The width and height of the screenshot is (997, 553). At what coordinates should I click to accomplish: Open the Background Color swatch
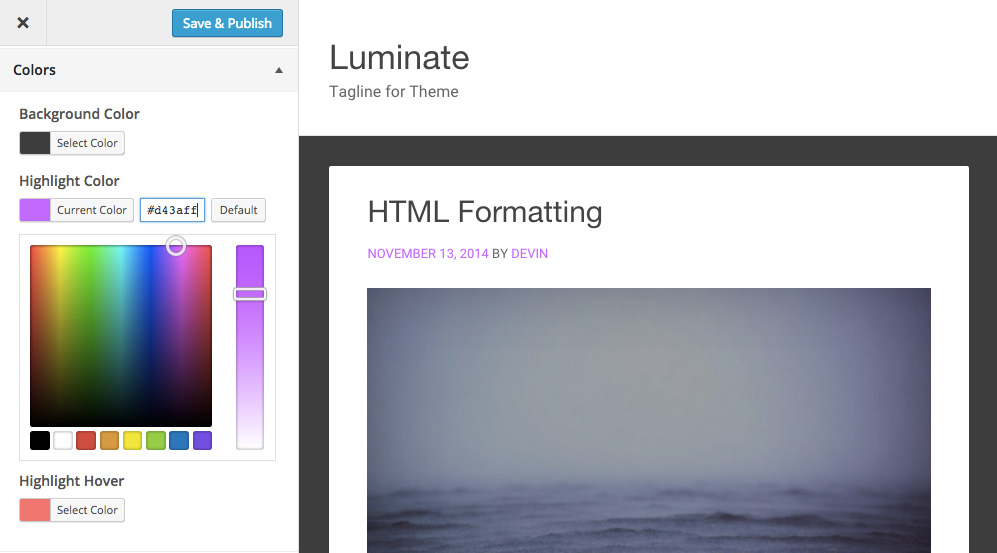tap(35, 143)
